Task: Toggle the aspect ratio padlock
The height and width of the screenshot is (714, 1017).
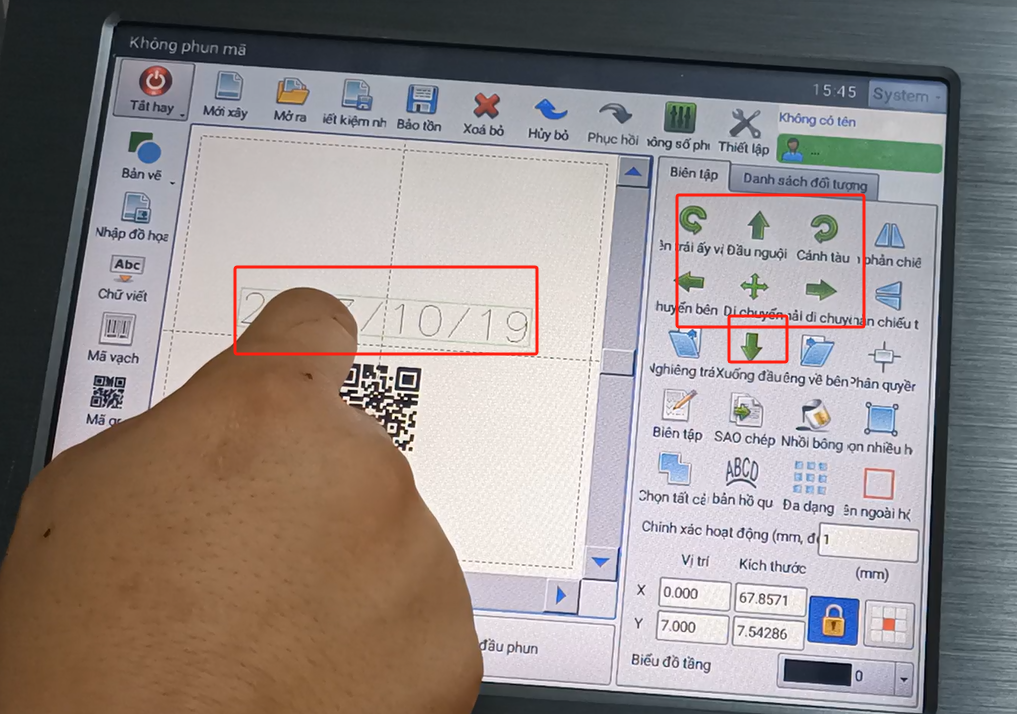Action: [833, 620]
